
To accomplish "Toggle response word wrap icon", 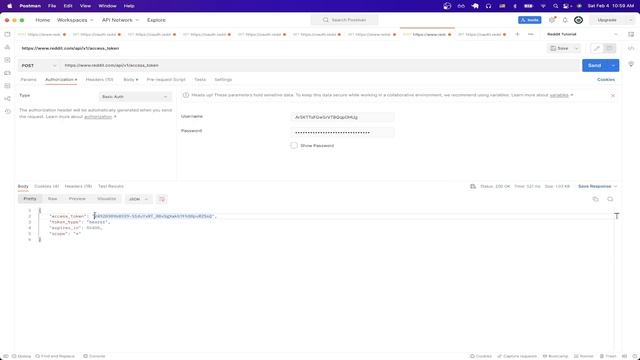I will pyautogui.click(x=162, y=199).
